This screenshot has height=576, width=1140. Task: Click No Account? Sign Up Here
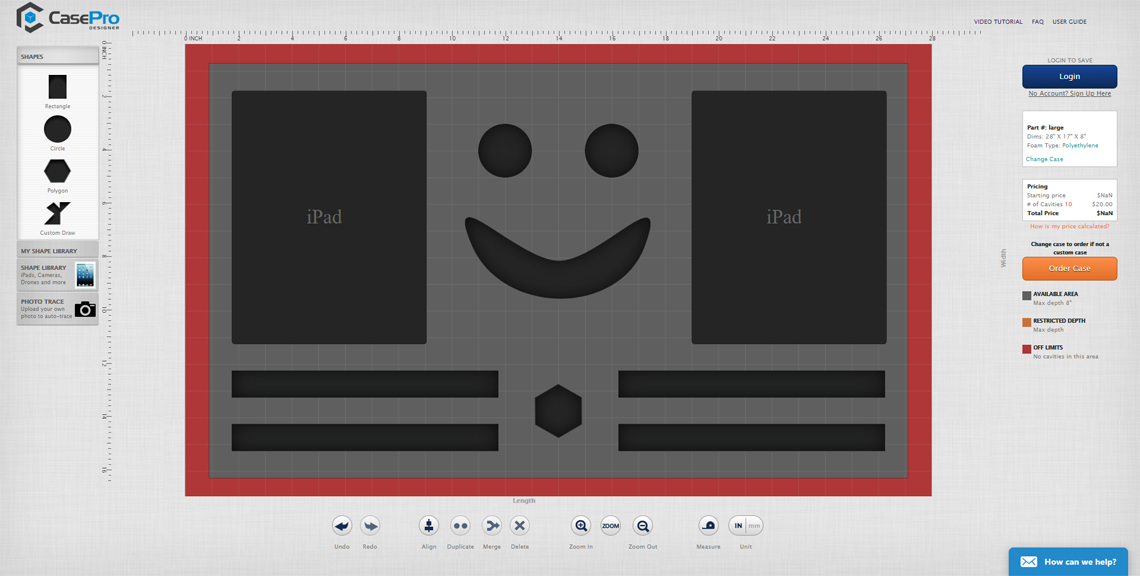pos(1069,93)
